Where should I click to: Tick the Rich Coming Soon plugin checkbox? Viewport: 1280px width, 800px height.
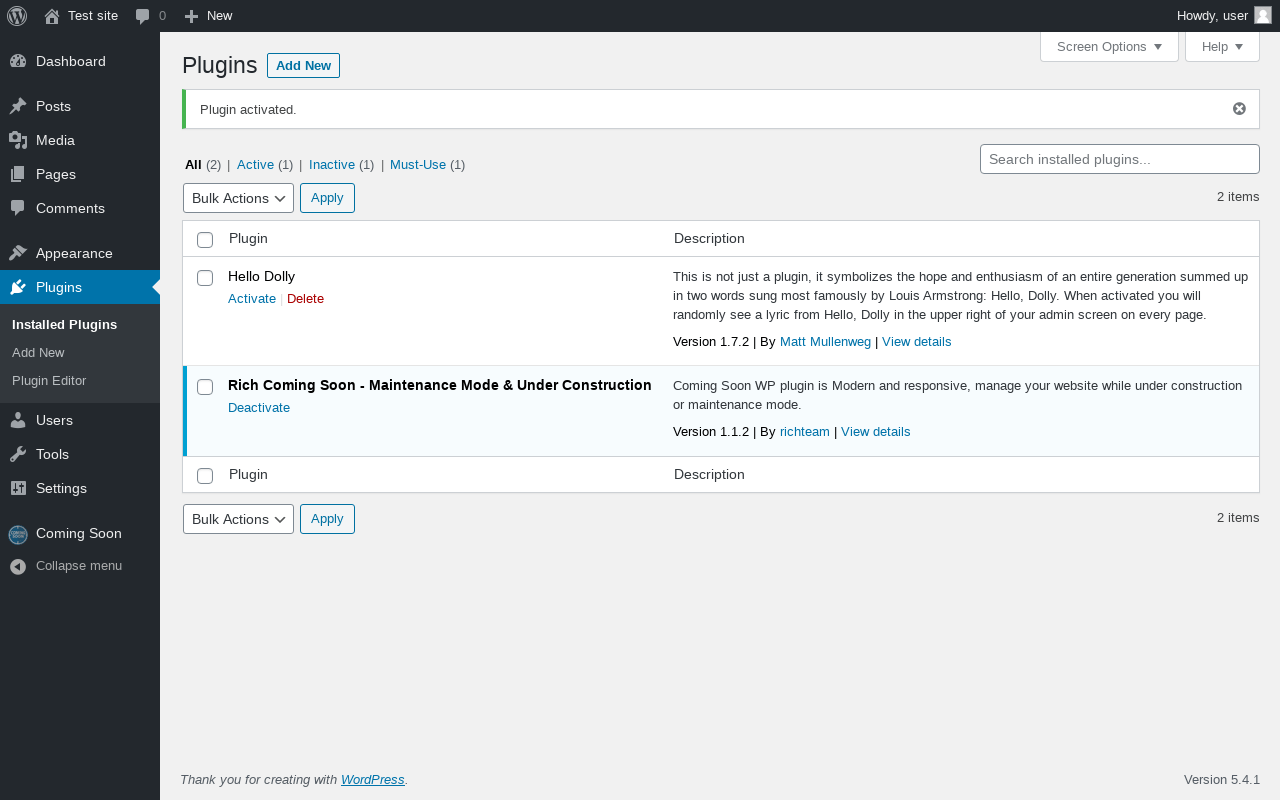205,387
